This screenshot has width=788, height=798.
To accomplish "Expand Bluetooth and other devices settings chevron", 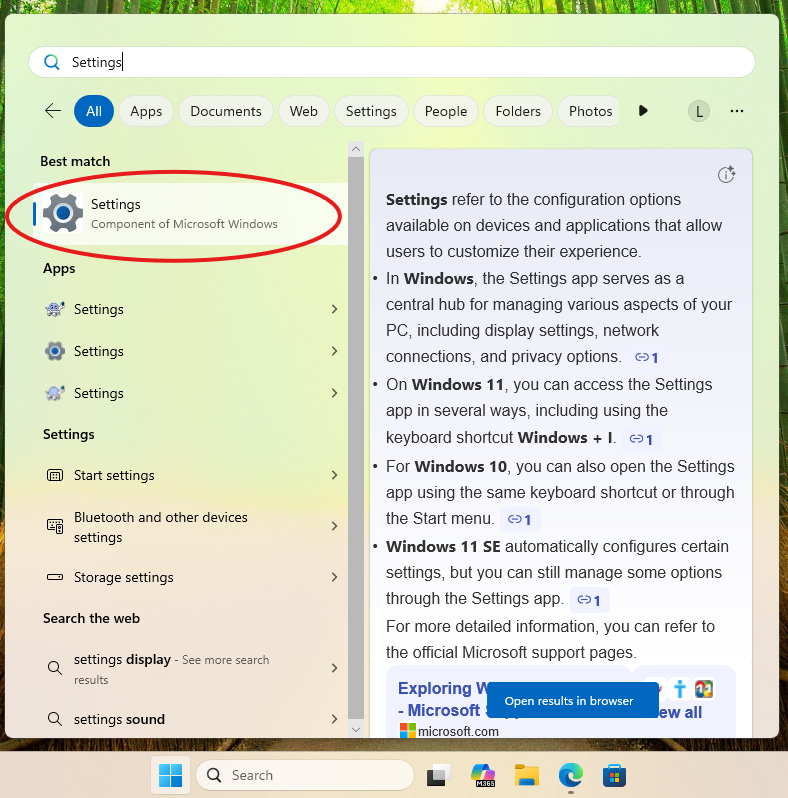I will pos(334,527).
